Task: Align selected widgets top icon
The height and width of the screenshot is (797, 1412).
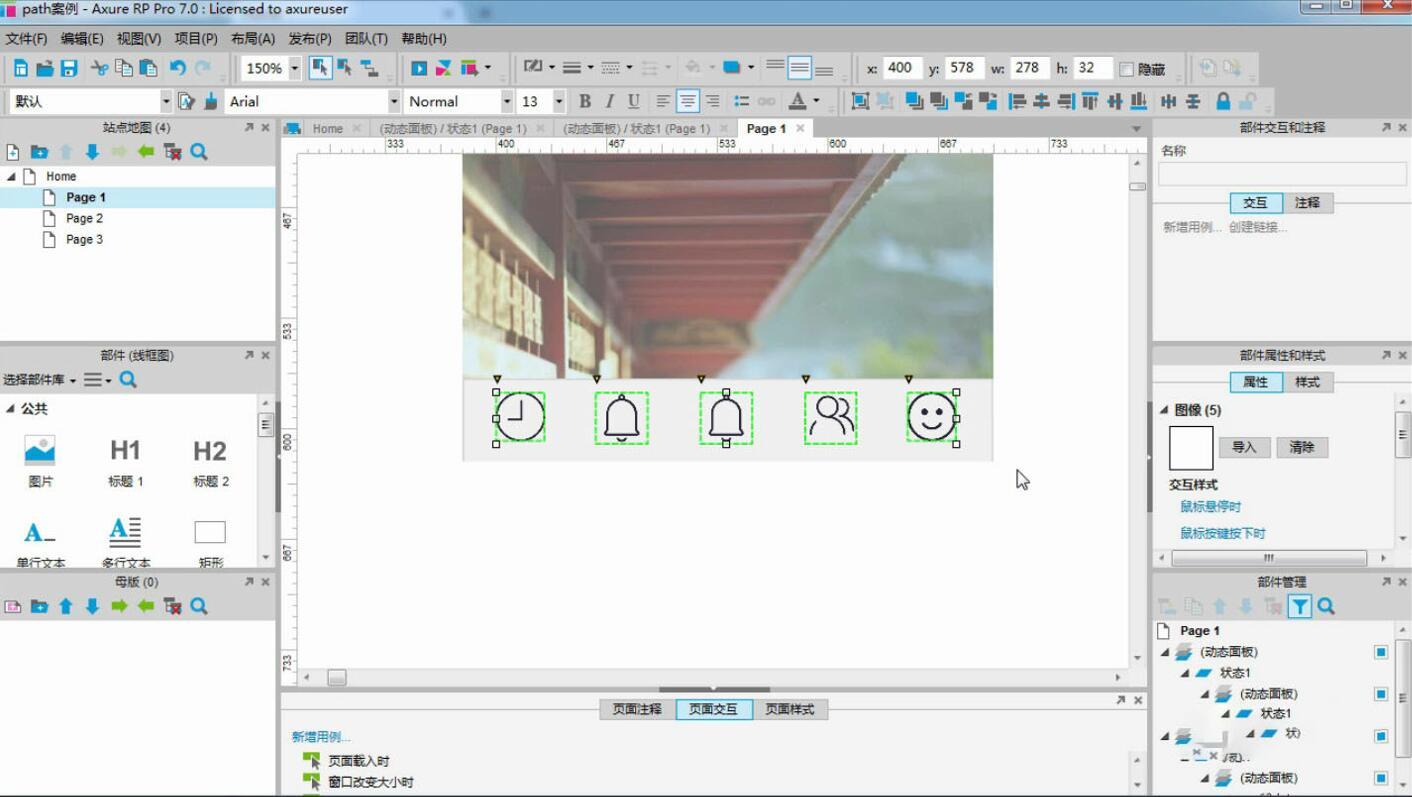Action: (1090, 101)
